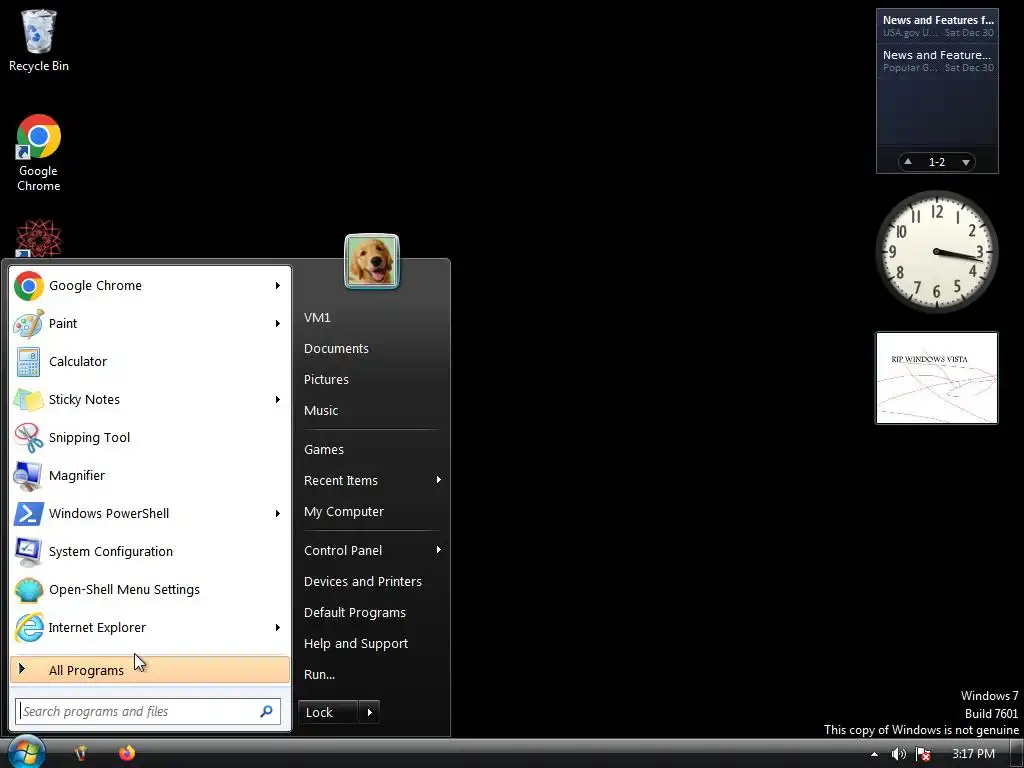This screenshot has height=768, width=1024.
Task: Open second News and Feature headline
Action: [x=937, y=61]
